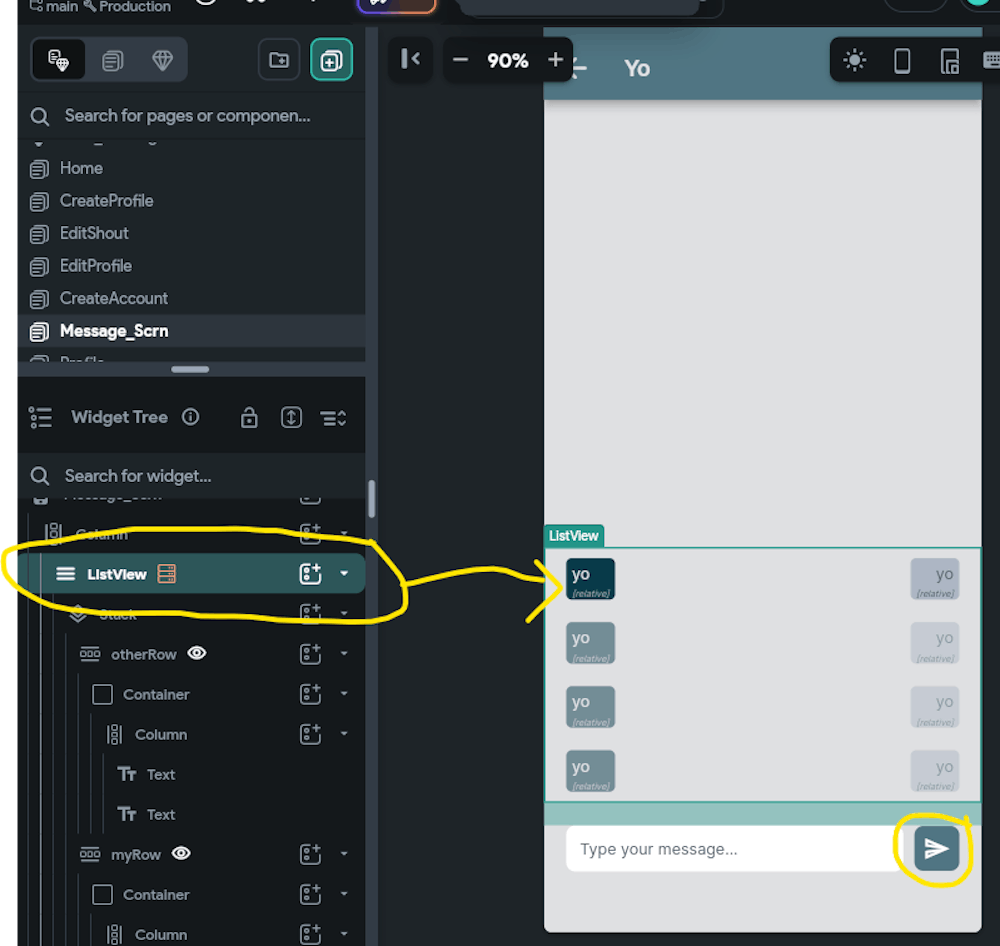Click the orange generated-children icon beside ListView
The height and width of the screenshot is (946, 1000).
[x=166, y=574]
